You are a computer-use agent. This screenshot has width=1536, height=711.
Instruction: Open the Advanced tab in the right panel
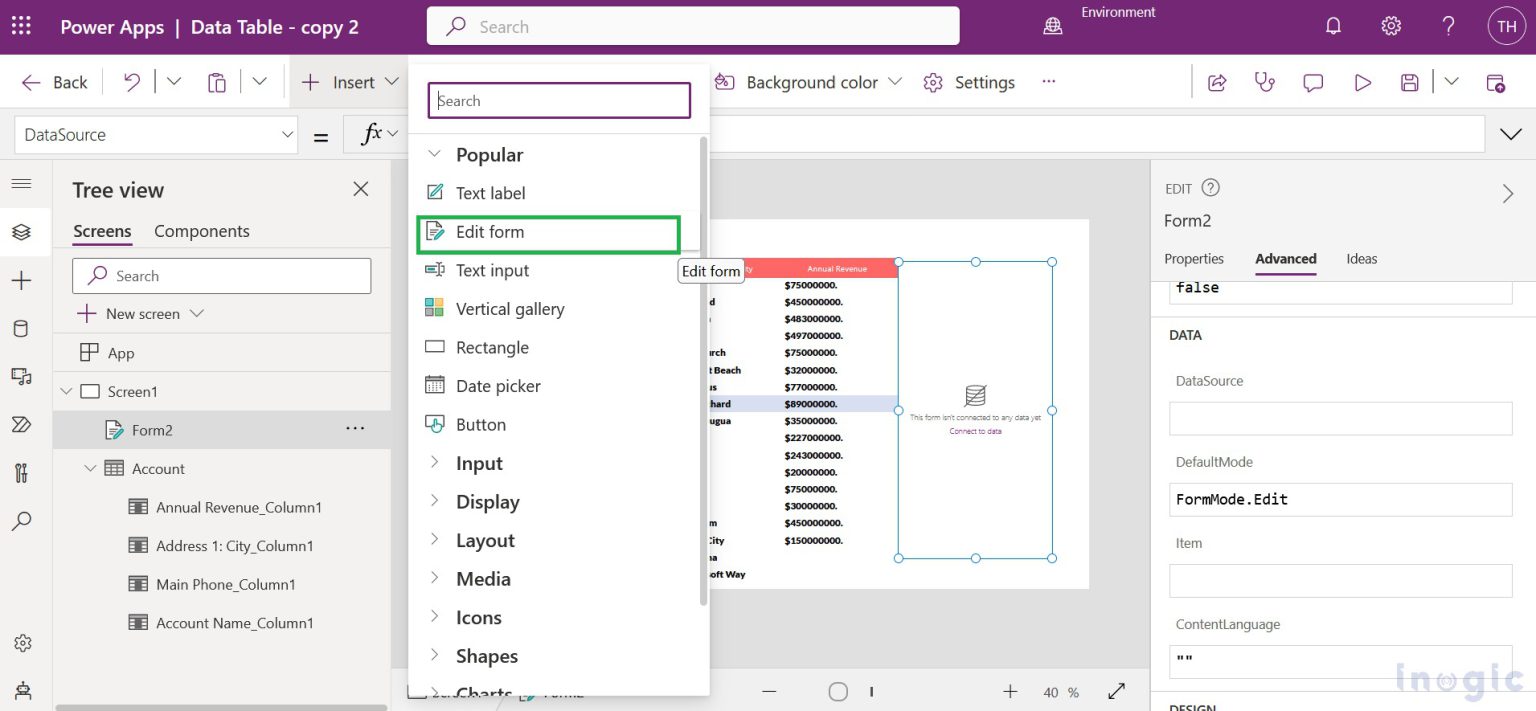tap(1285, 259)
